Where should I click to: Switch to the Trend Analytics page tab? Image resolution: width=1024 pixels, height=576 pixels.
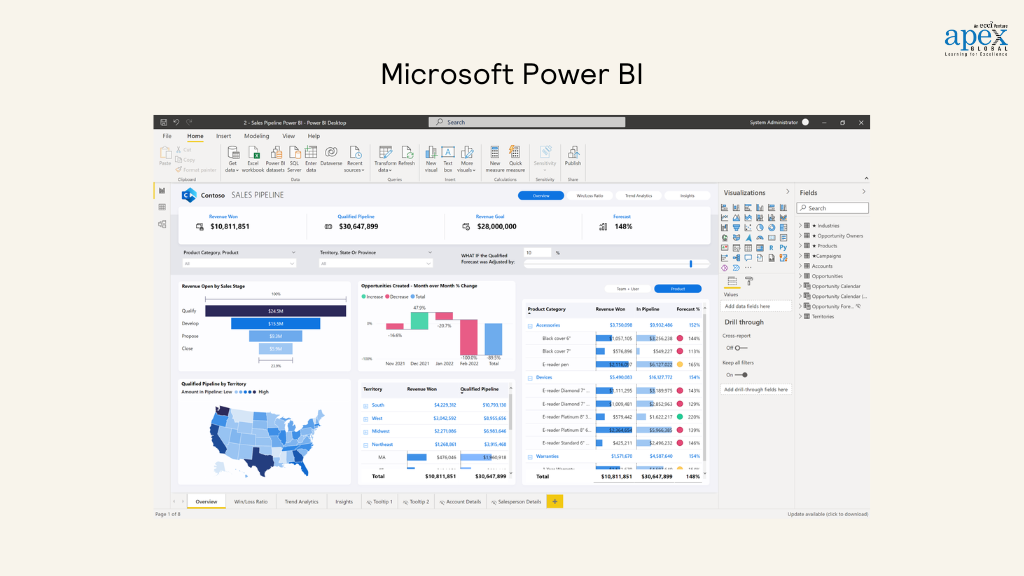(x=302, y=502)
